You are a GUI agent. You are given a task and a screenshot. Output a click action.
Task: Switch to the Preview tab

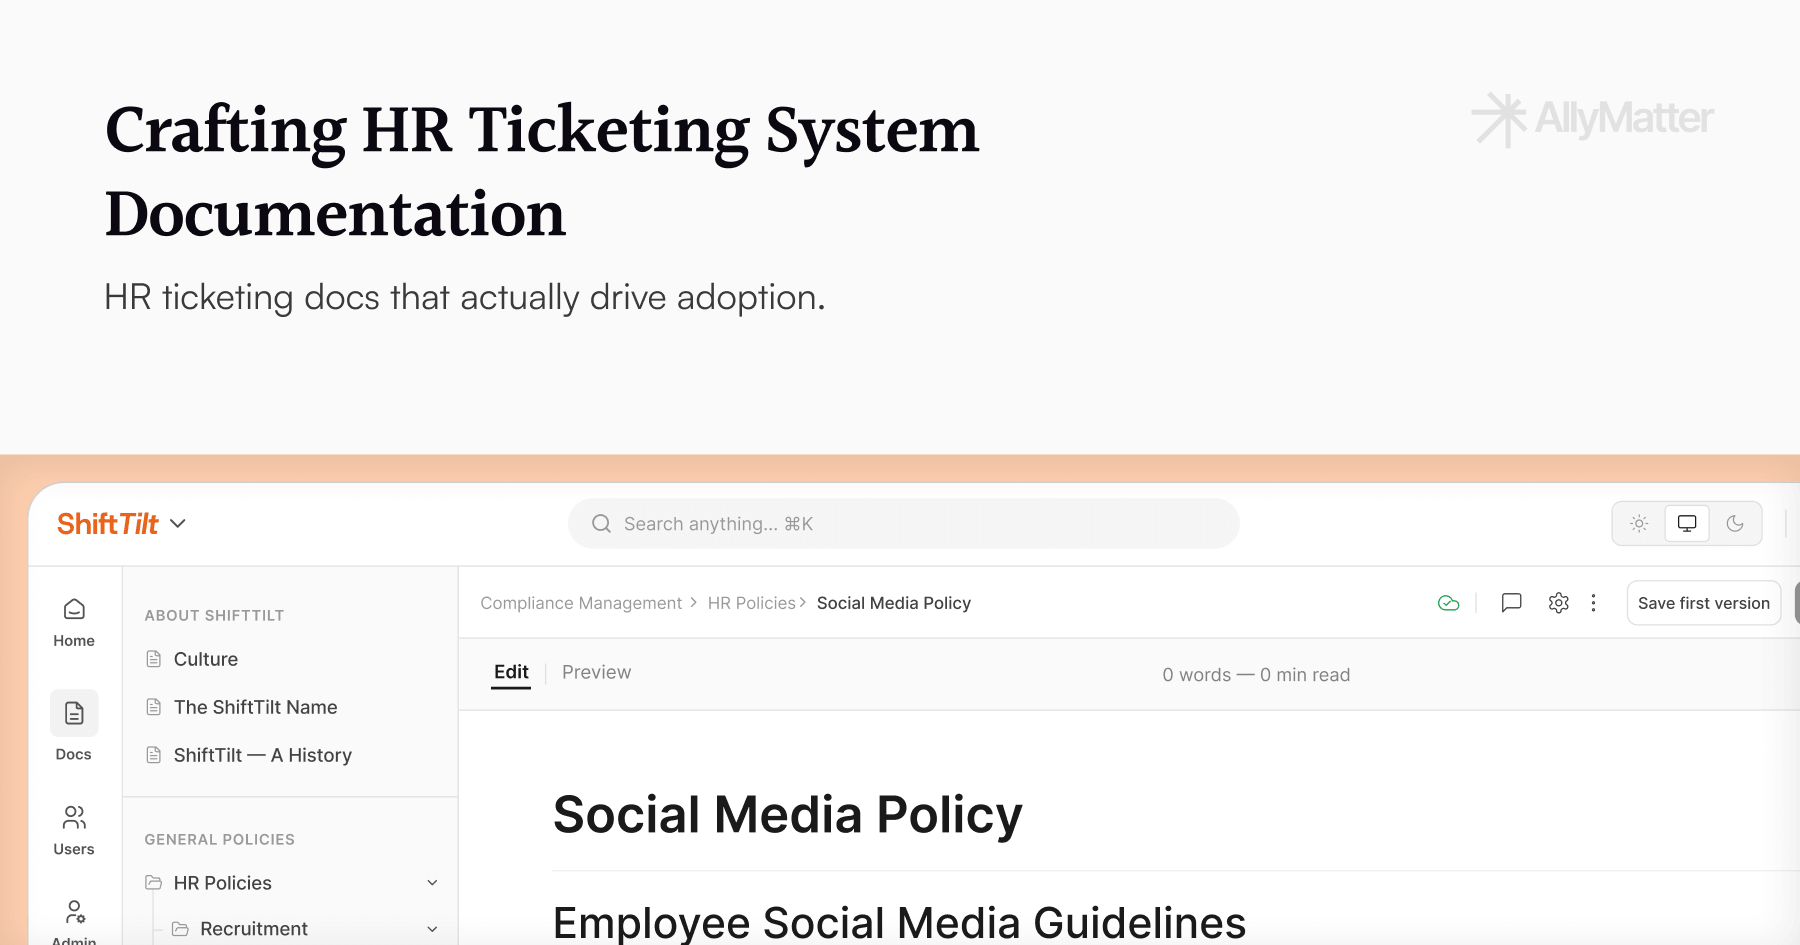597,673
